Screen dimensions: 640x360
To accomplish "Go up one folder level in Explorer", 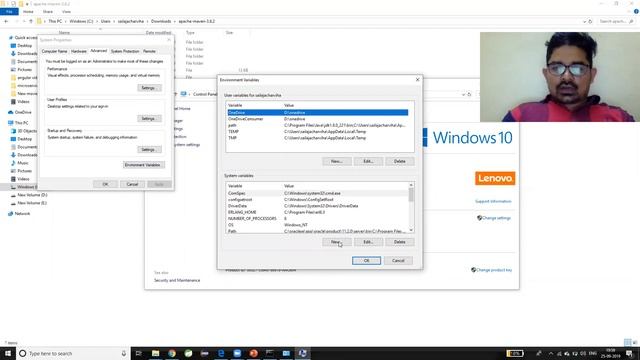I will (x=31, y=21).
